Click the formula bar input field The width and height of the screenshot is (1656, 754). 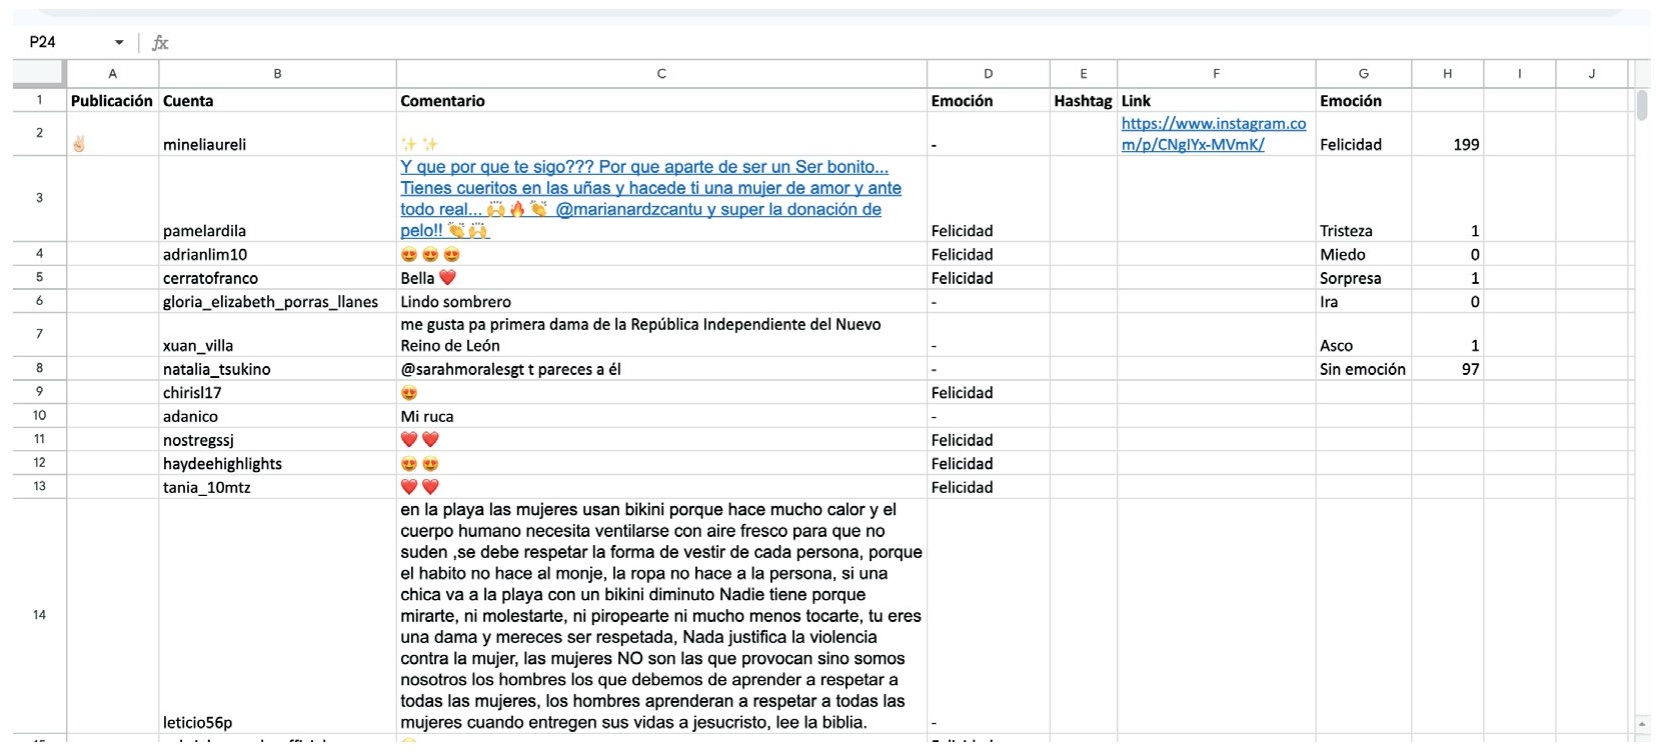(800, 42)
